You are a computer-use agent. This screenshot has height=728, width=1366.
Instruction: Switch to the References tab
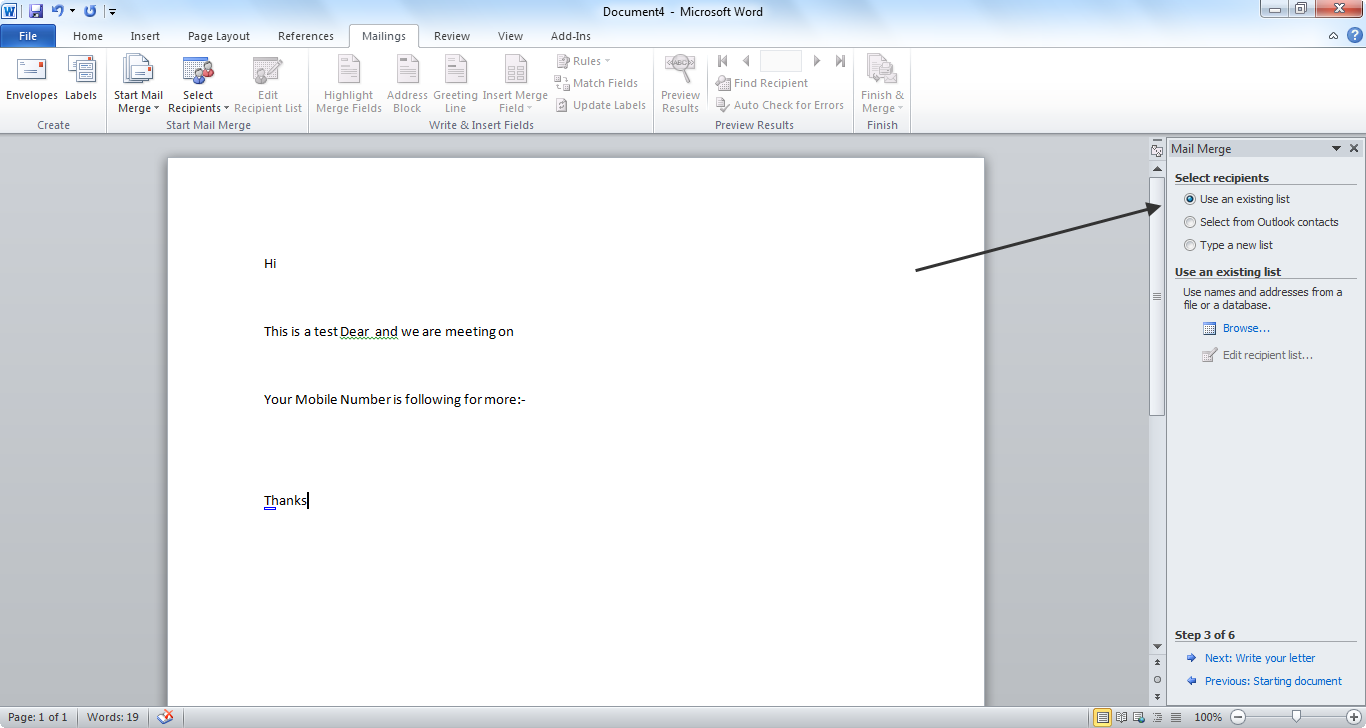(306, 36)
